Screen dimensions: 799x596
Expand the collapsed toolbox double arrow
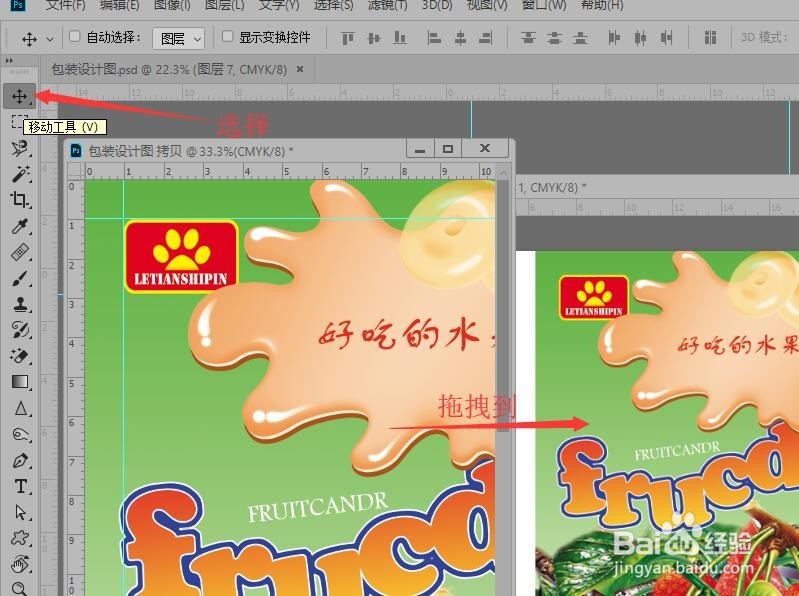9,61
